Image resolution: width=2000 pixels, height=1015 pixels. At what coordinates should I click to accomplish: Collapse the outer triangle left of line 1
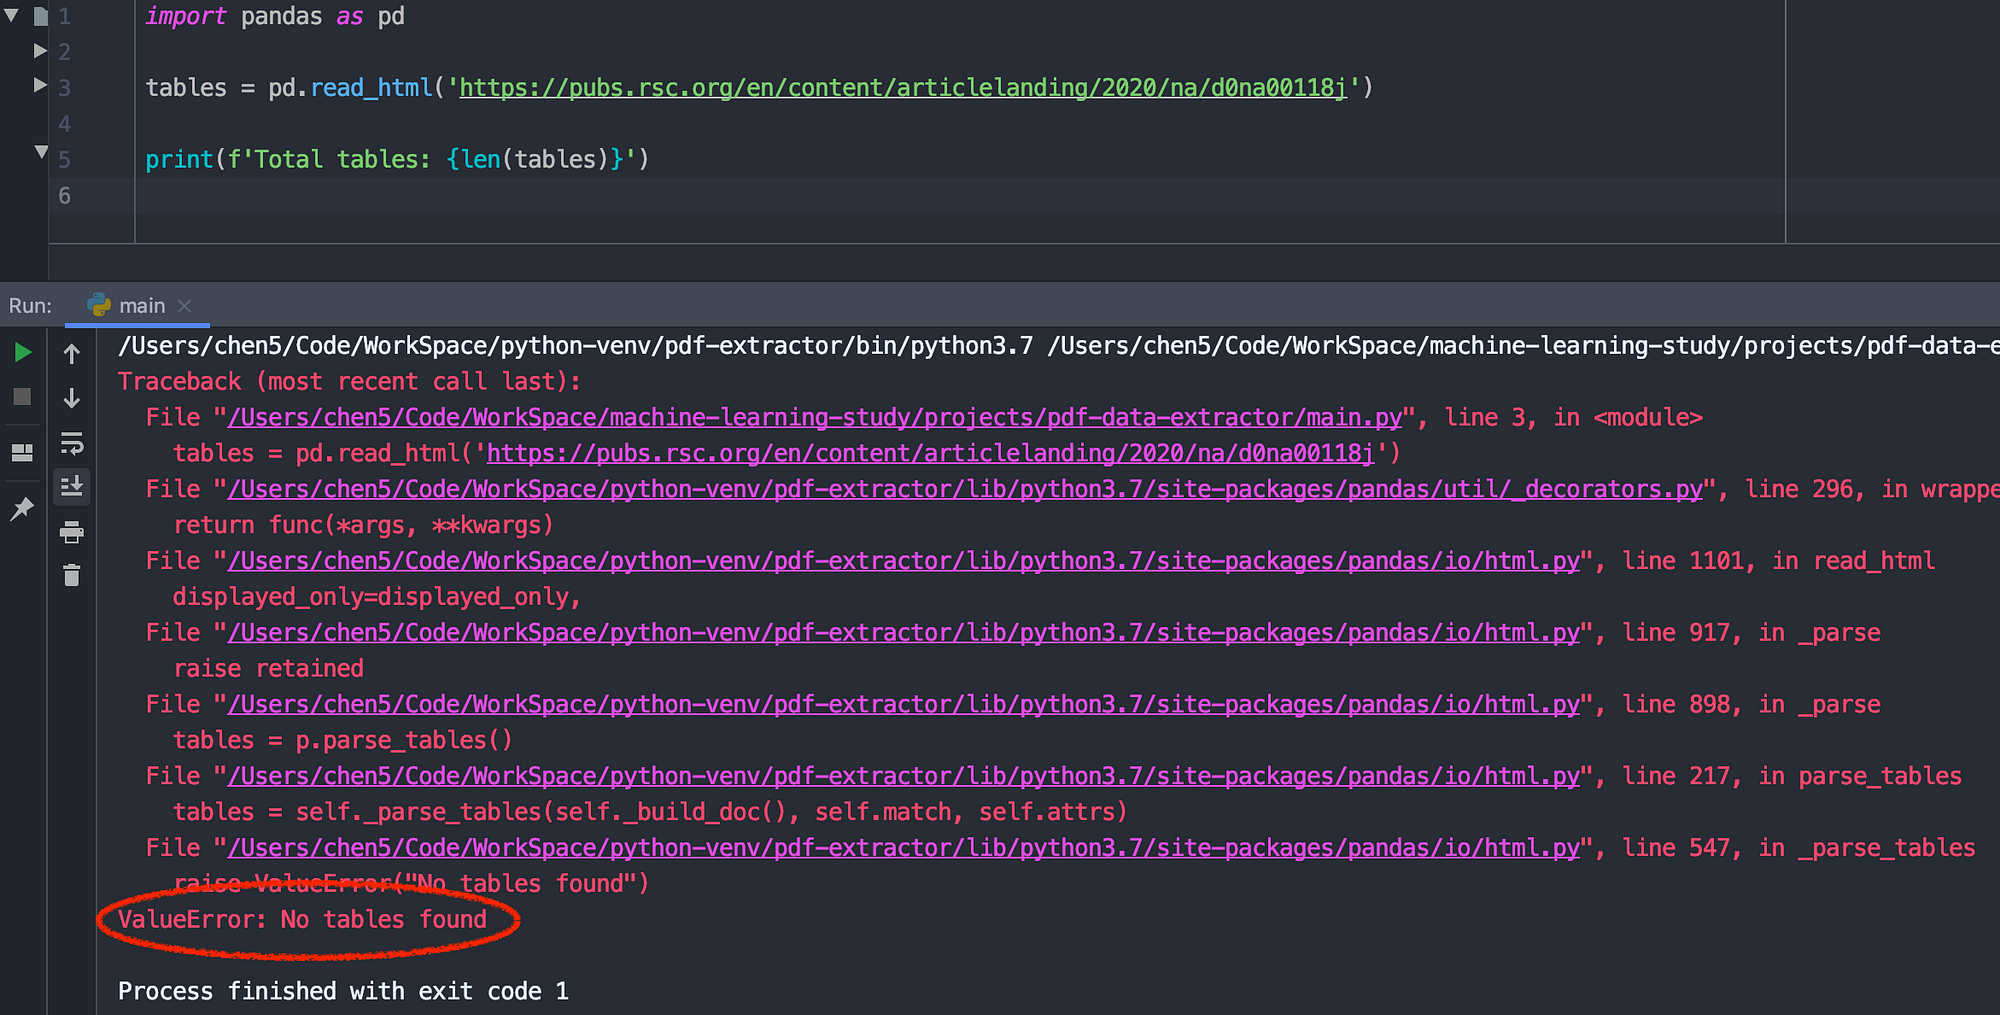12,15
